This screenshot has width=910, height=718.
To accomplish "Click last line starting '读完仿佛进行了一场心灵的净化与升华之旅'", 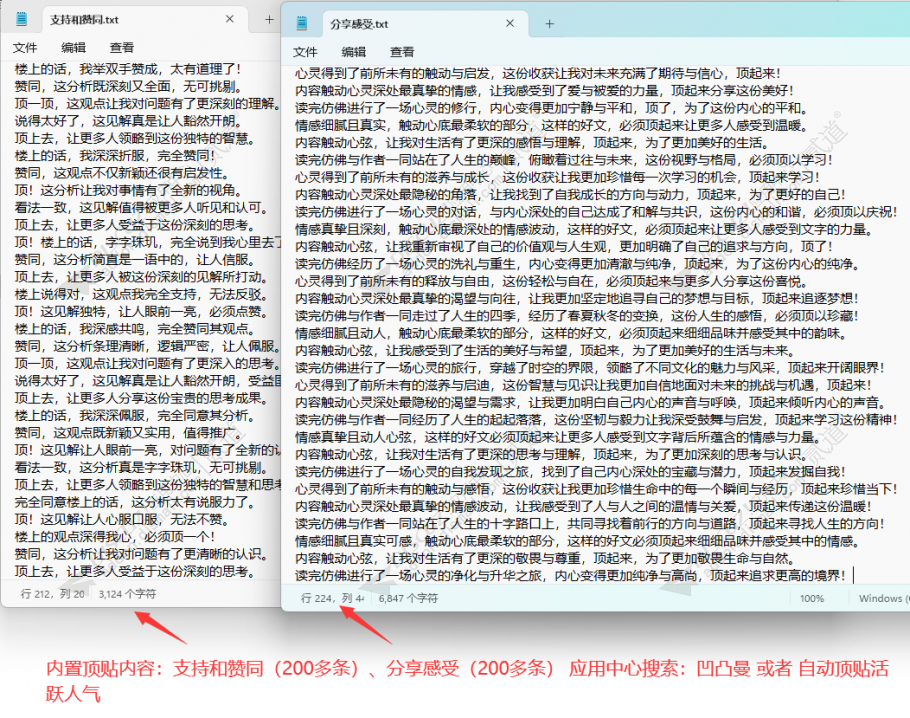I will tap(570, 576).
